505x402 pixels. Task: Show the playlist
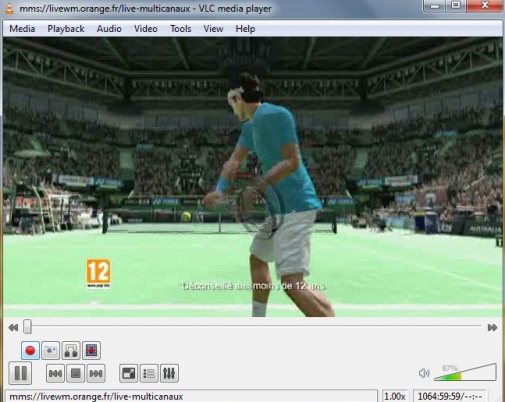(149, 373)
